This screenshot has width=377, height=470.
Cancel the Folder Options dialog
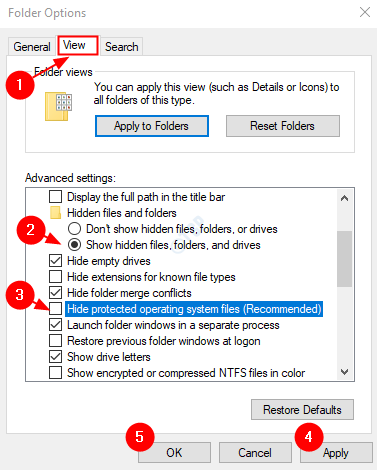[255, 453]
